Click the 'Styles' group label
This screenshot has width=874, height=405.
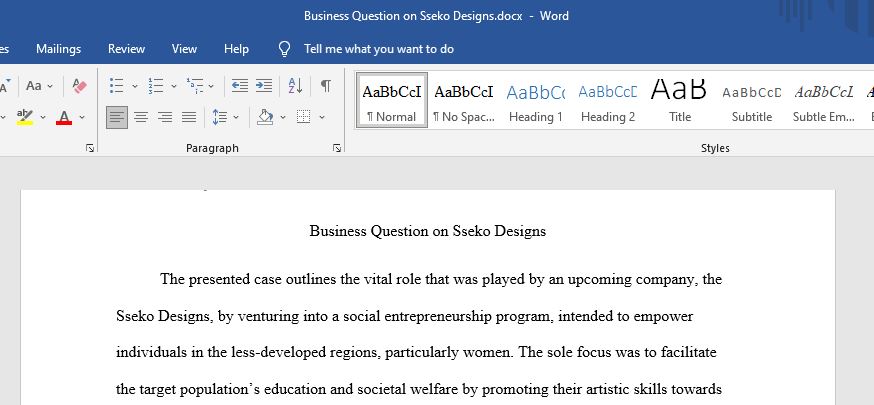tap(715, 148)
